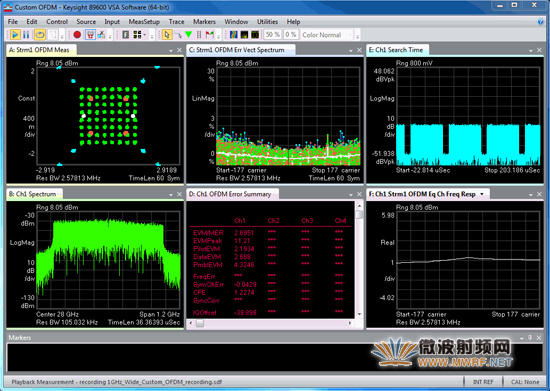The width and height of the screenshot is (550, 391).
Task: Open the Edit menu
Action: (x=32, y=22)
